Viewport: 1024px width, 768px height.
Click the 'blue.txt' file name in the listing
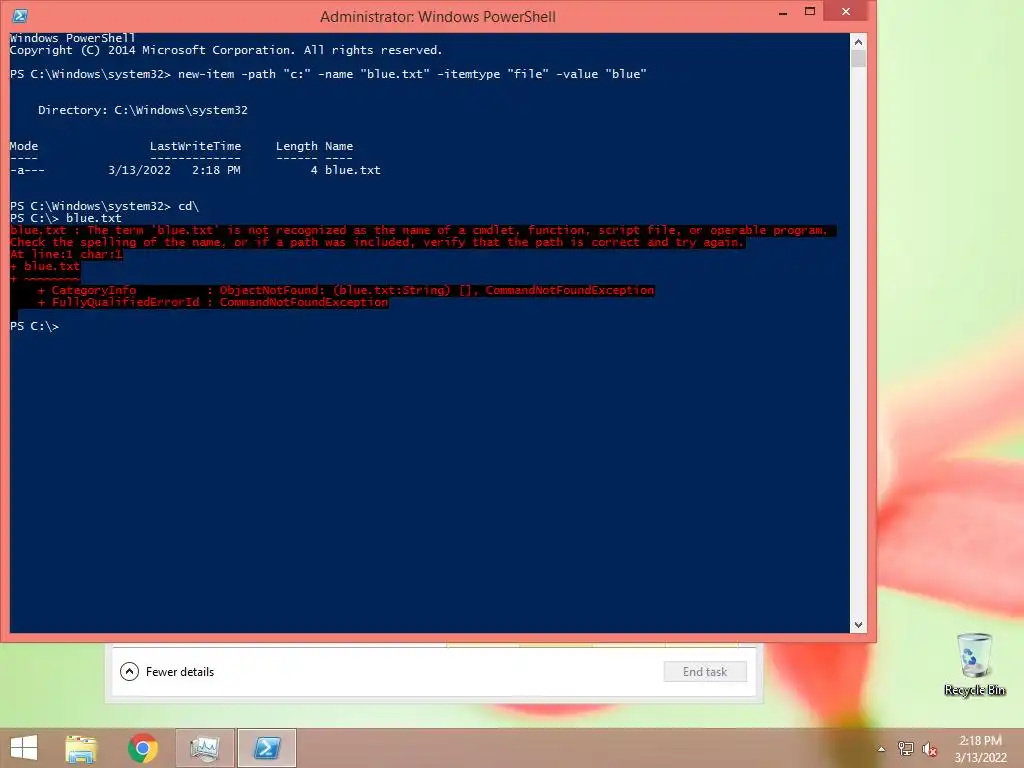[x=353, y=170]
